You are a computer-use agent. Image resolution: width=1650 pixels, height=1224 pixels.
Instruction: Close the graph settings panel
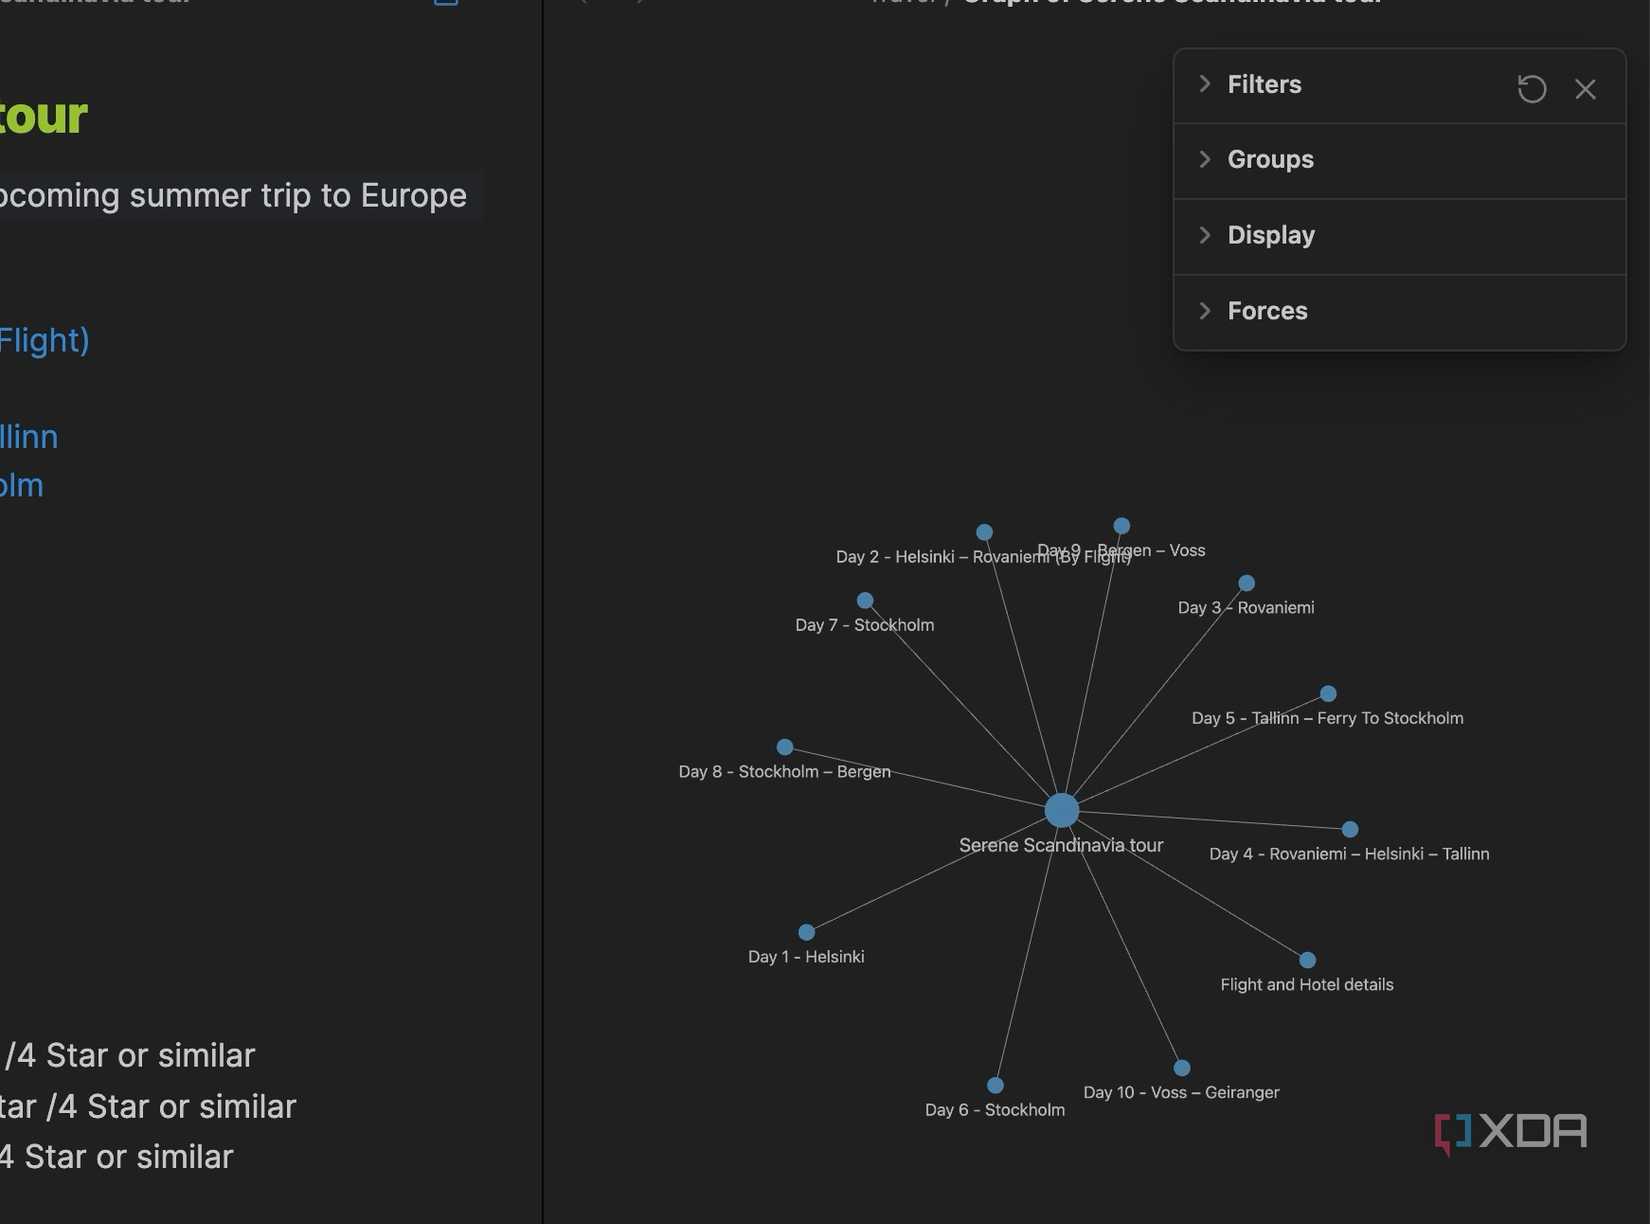(x=1586, y=89)
